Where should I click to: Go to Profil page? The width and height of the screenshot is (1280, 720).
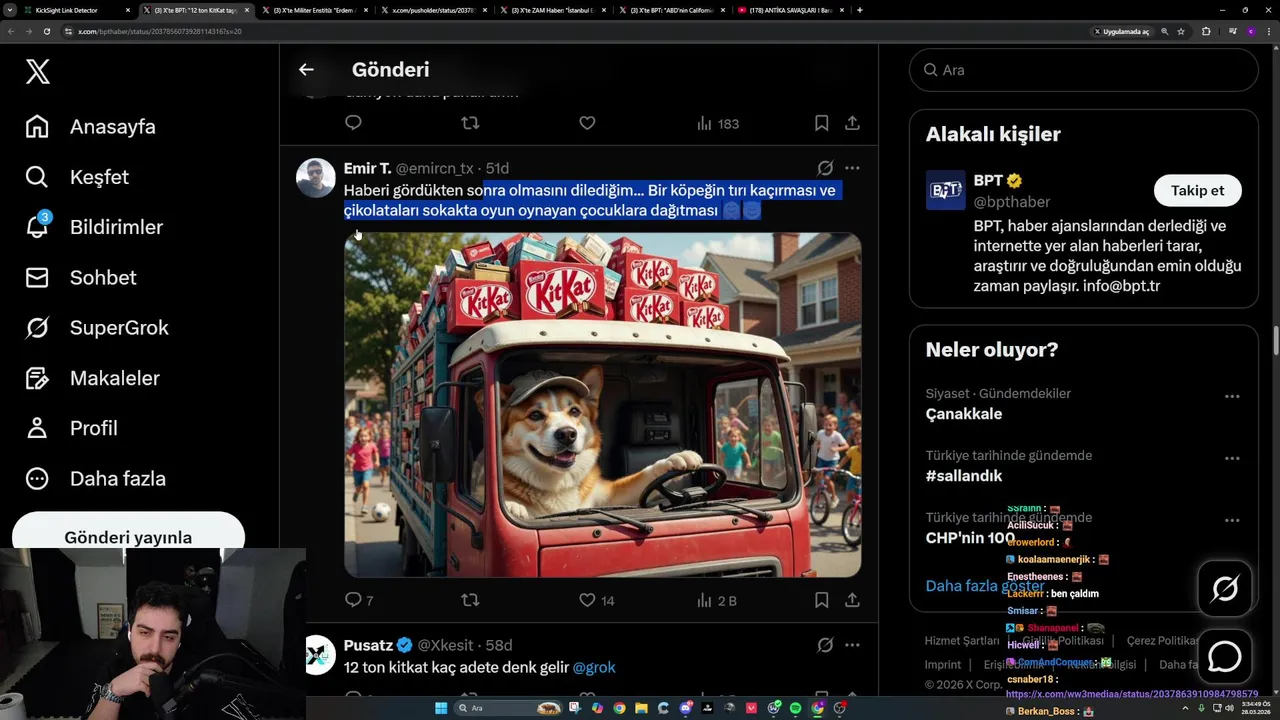pos(71,428)
